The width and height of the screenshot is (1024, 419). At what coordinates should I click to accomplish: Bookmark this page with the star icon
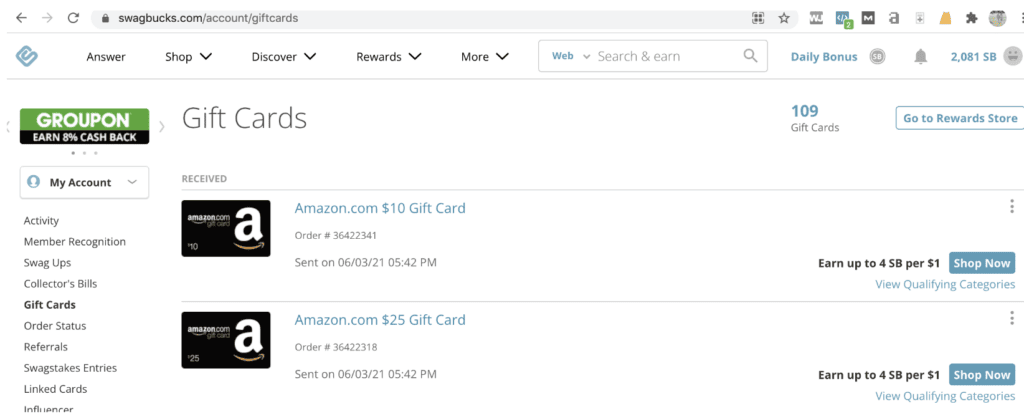click(784, 18)
